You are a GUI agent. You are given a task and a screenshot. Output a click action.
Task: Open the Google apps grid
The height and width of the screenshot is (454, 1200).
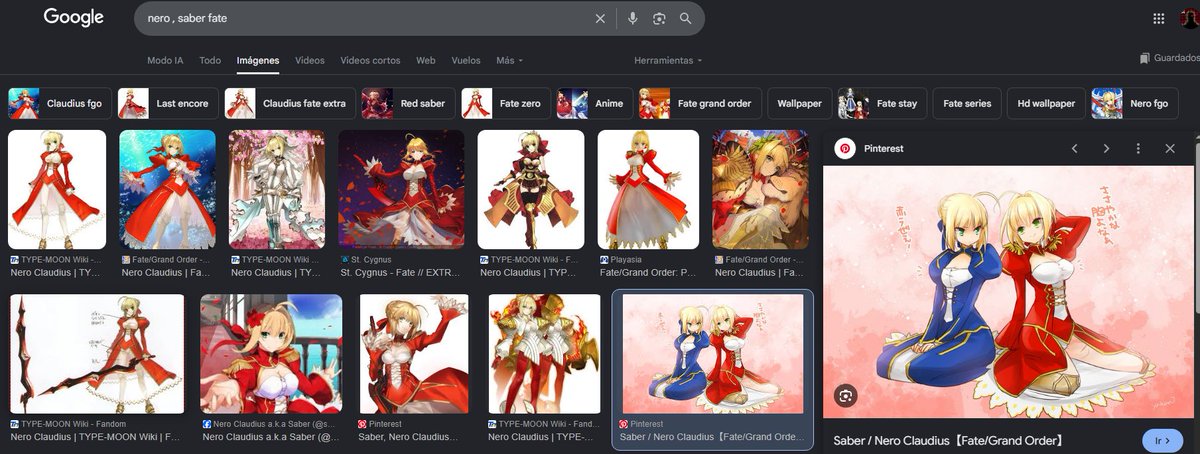coord(1159,18)
